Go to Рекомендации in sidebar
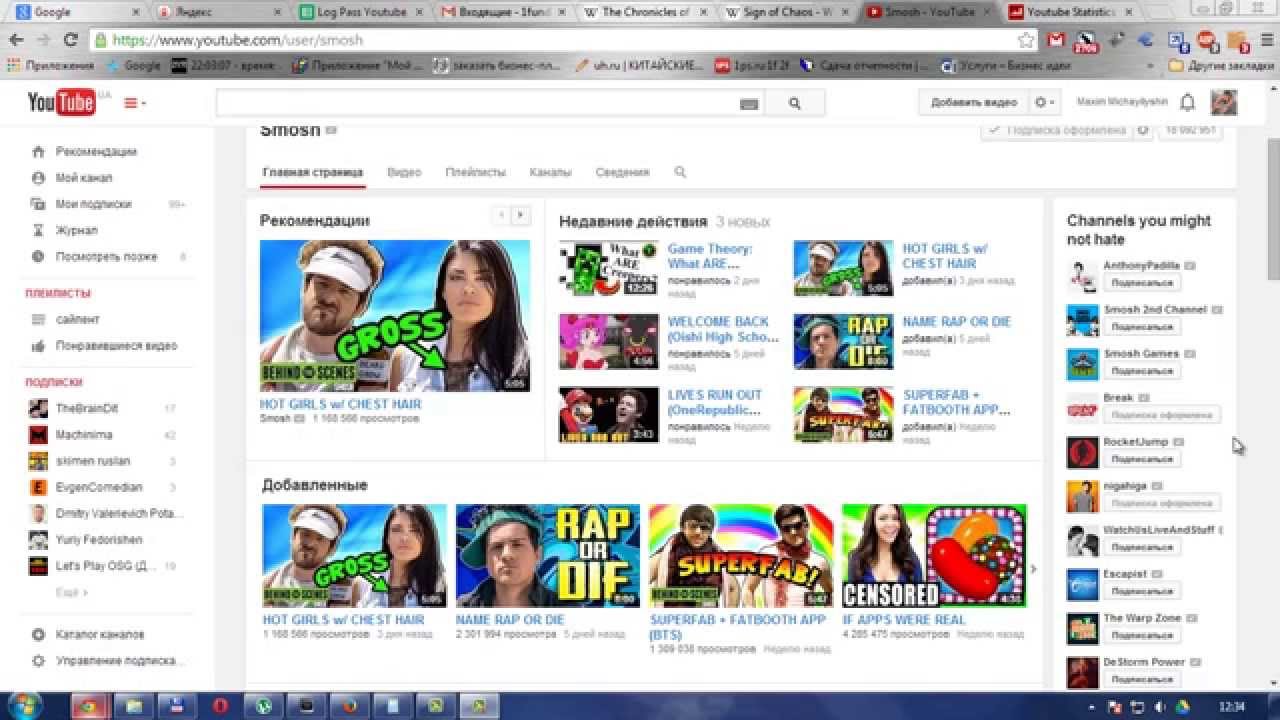The width and height of the screenshot is (1280, 720). 96,152
